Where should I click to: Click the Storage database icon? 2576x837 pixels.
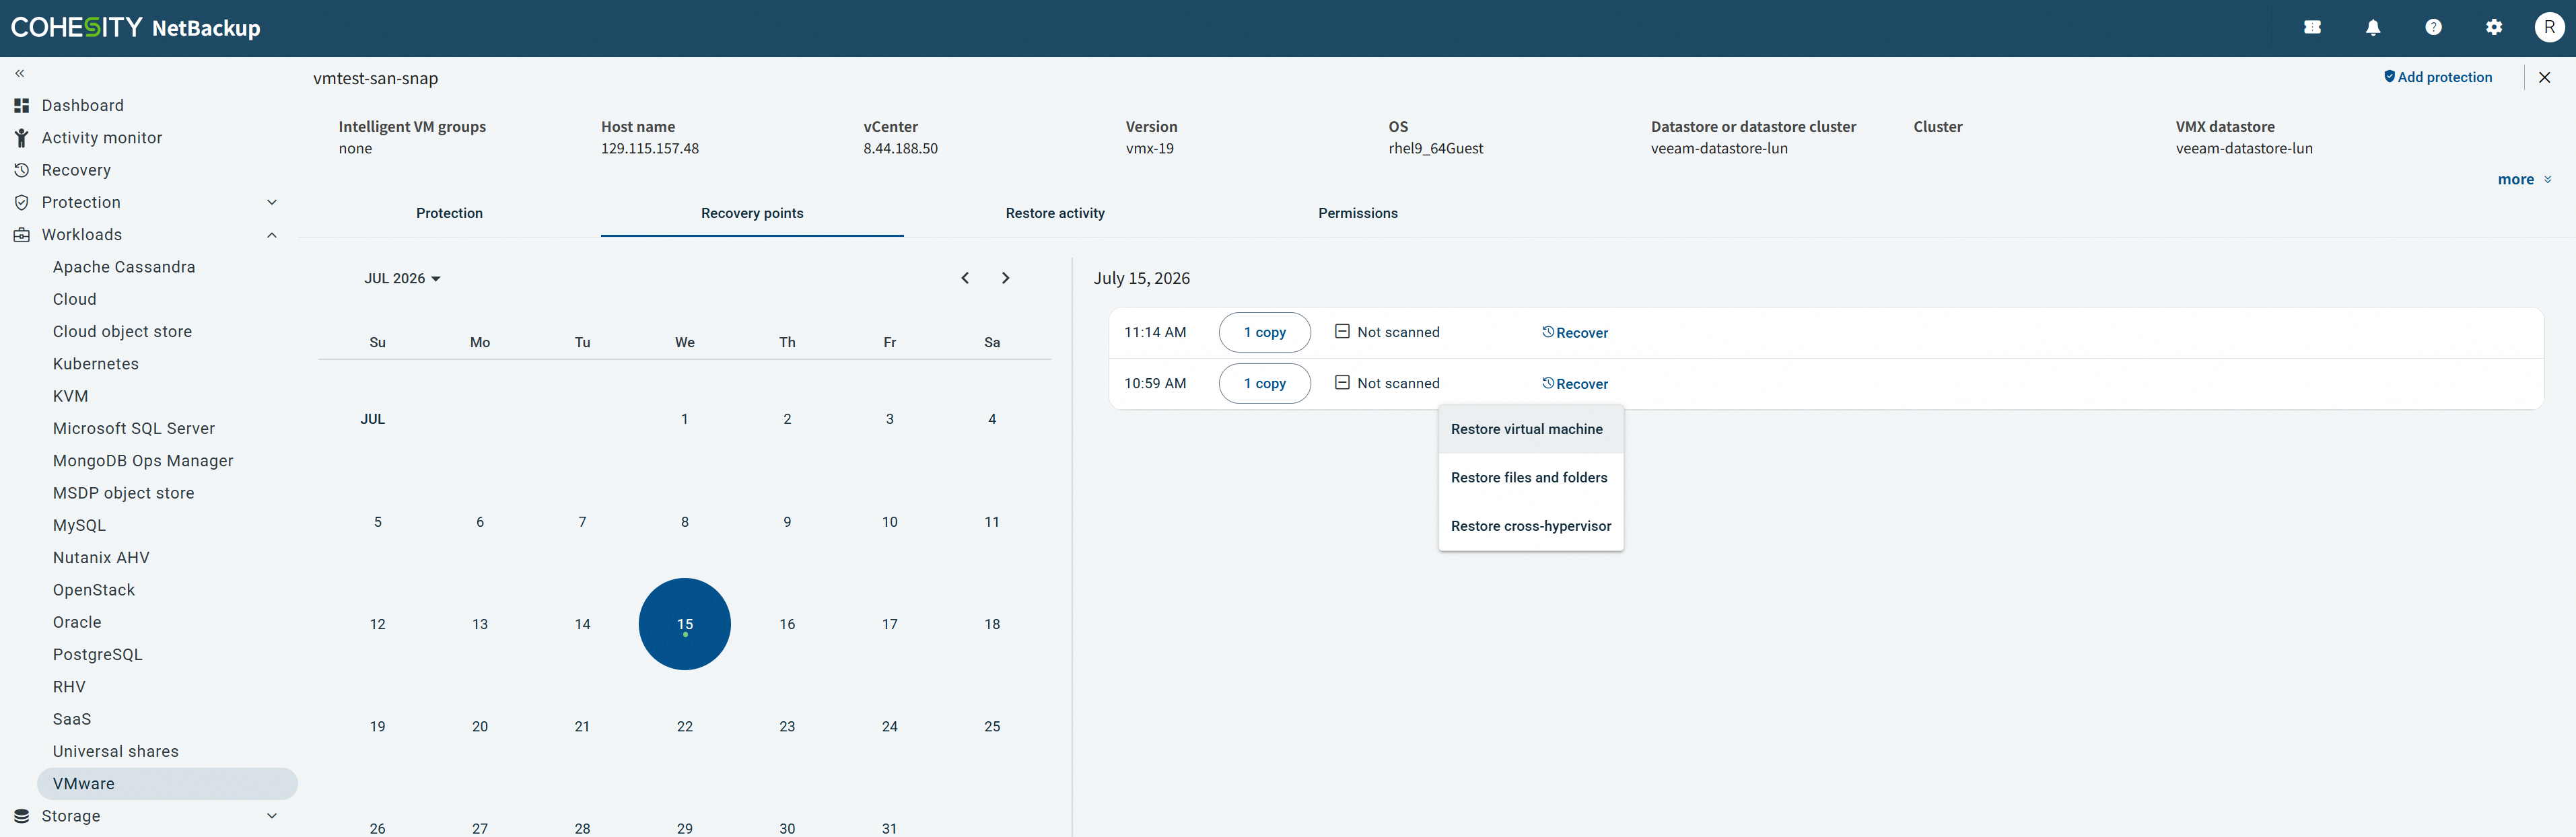coord(21,816)
